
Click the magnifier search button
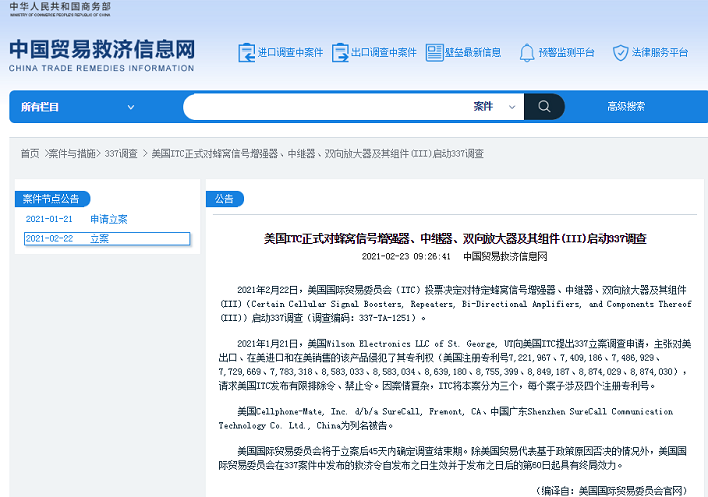(x=544, y=107)
